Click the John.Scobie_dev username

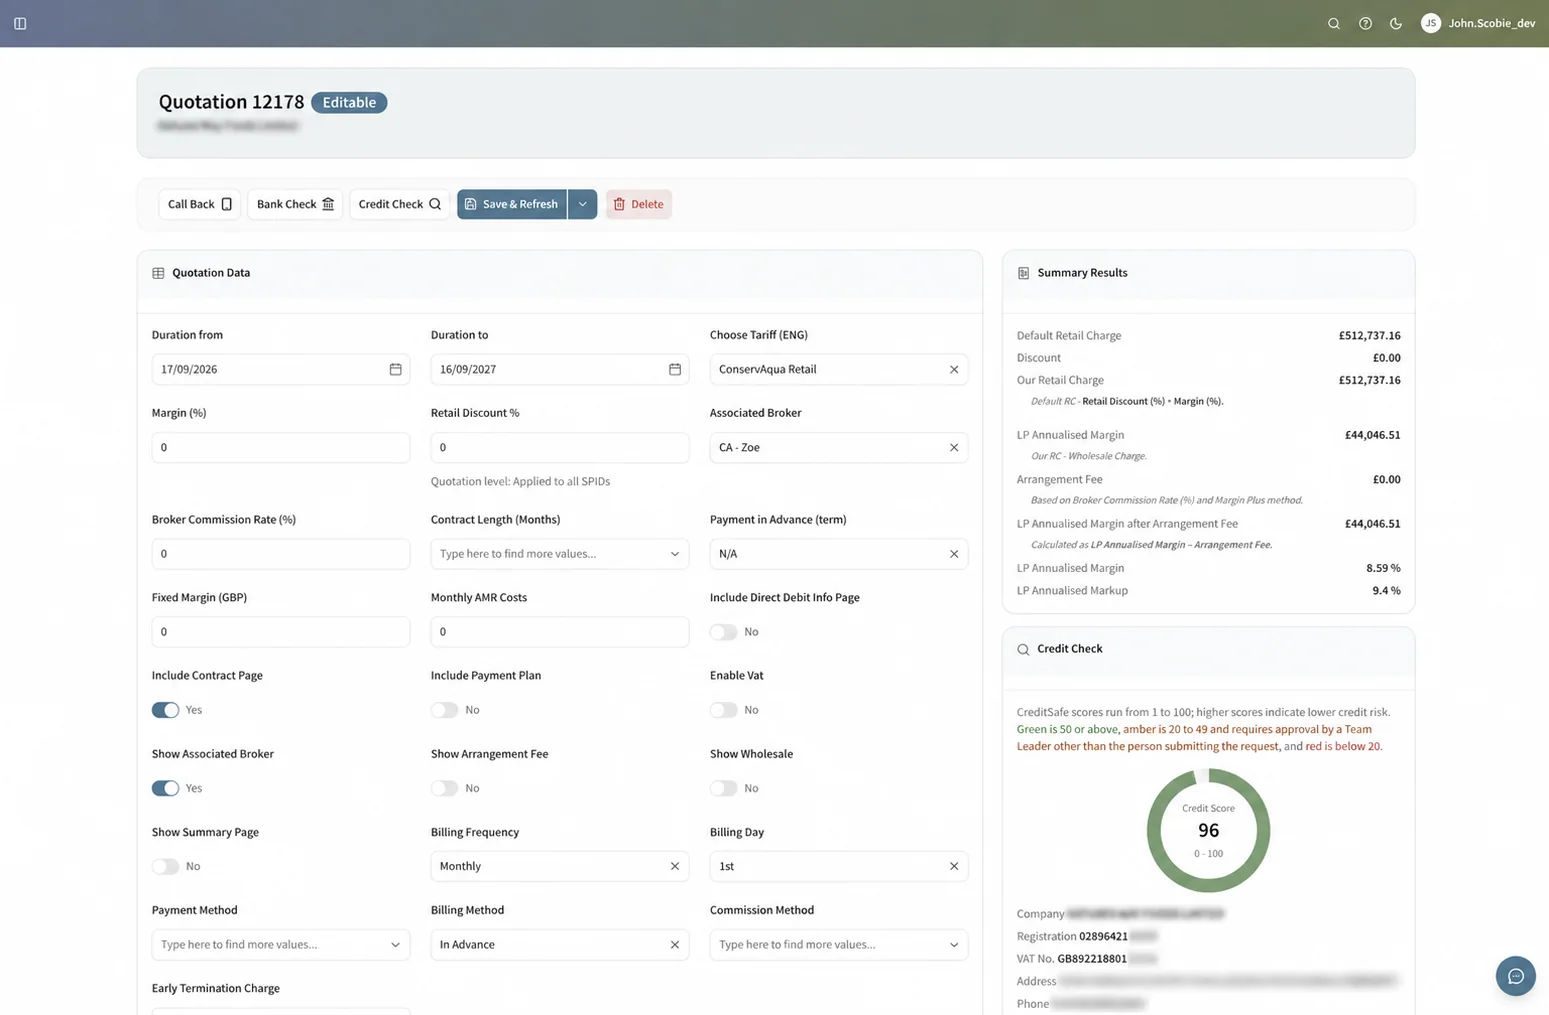1491,23
